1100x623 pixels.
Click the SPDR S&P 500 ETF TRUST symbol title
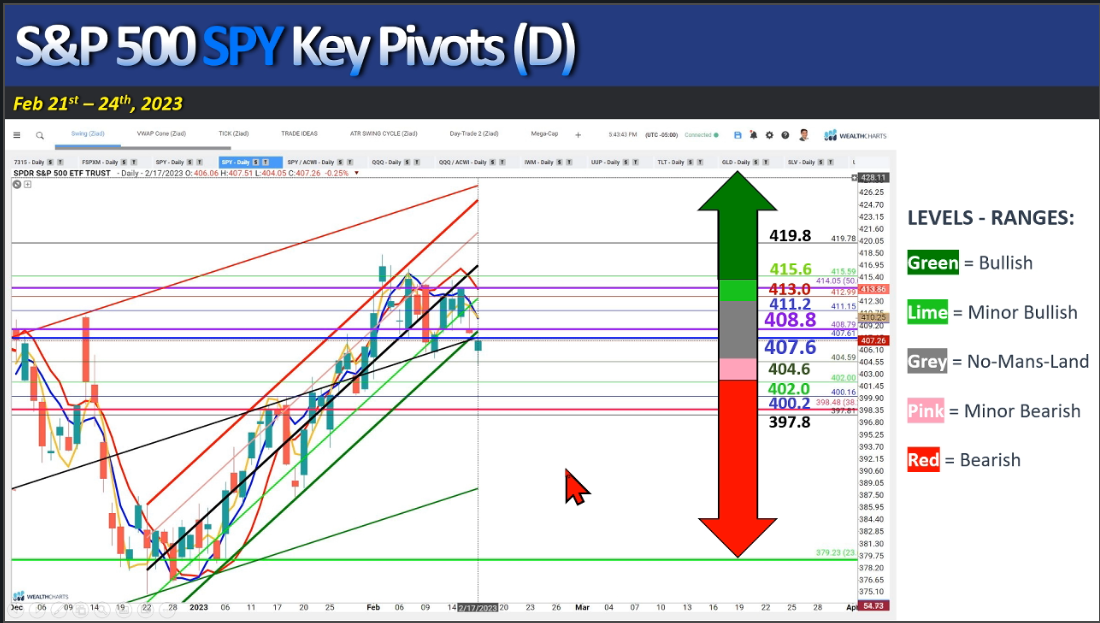point(62,173)
